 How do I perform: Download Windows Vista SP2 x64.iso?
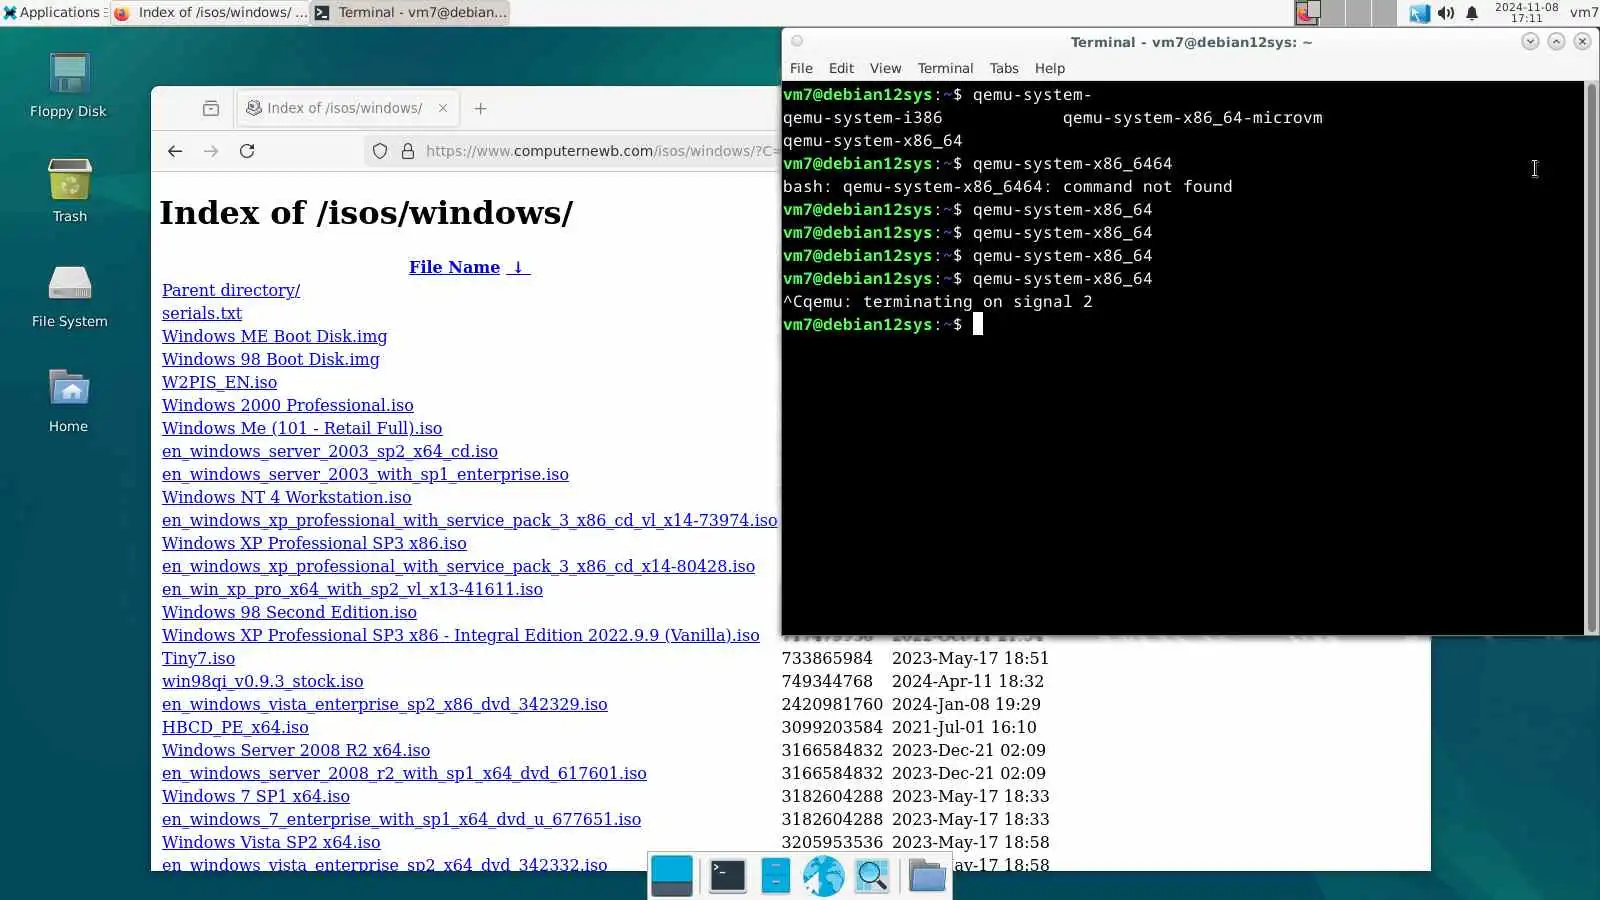tap(271, 842)
